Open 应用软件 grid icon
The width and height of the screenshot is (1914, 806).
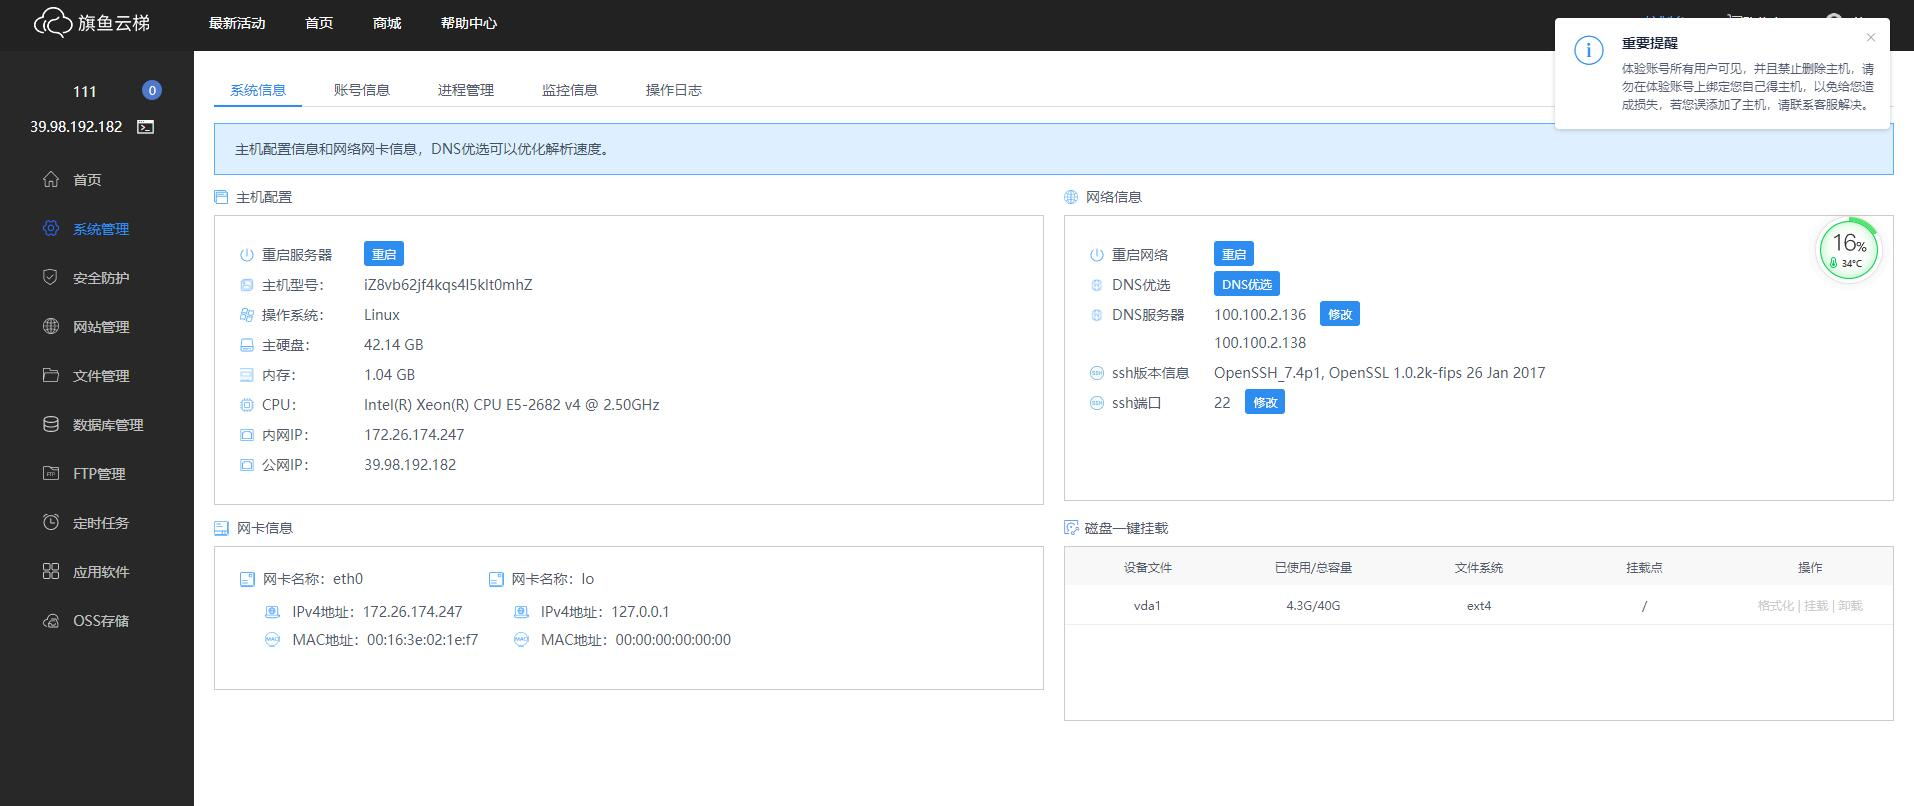click(51, 571)
